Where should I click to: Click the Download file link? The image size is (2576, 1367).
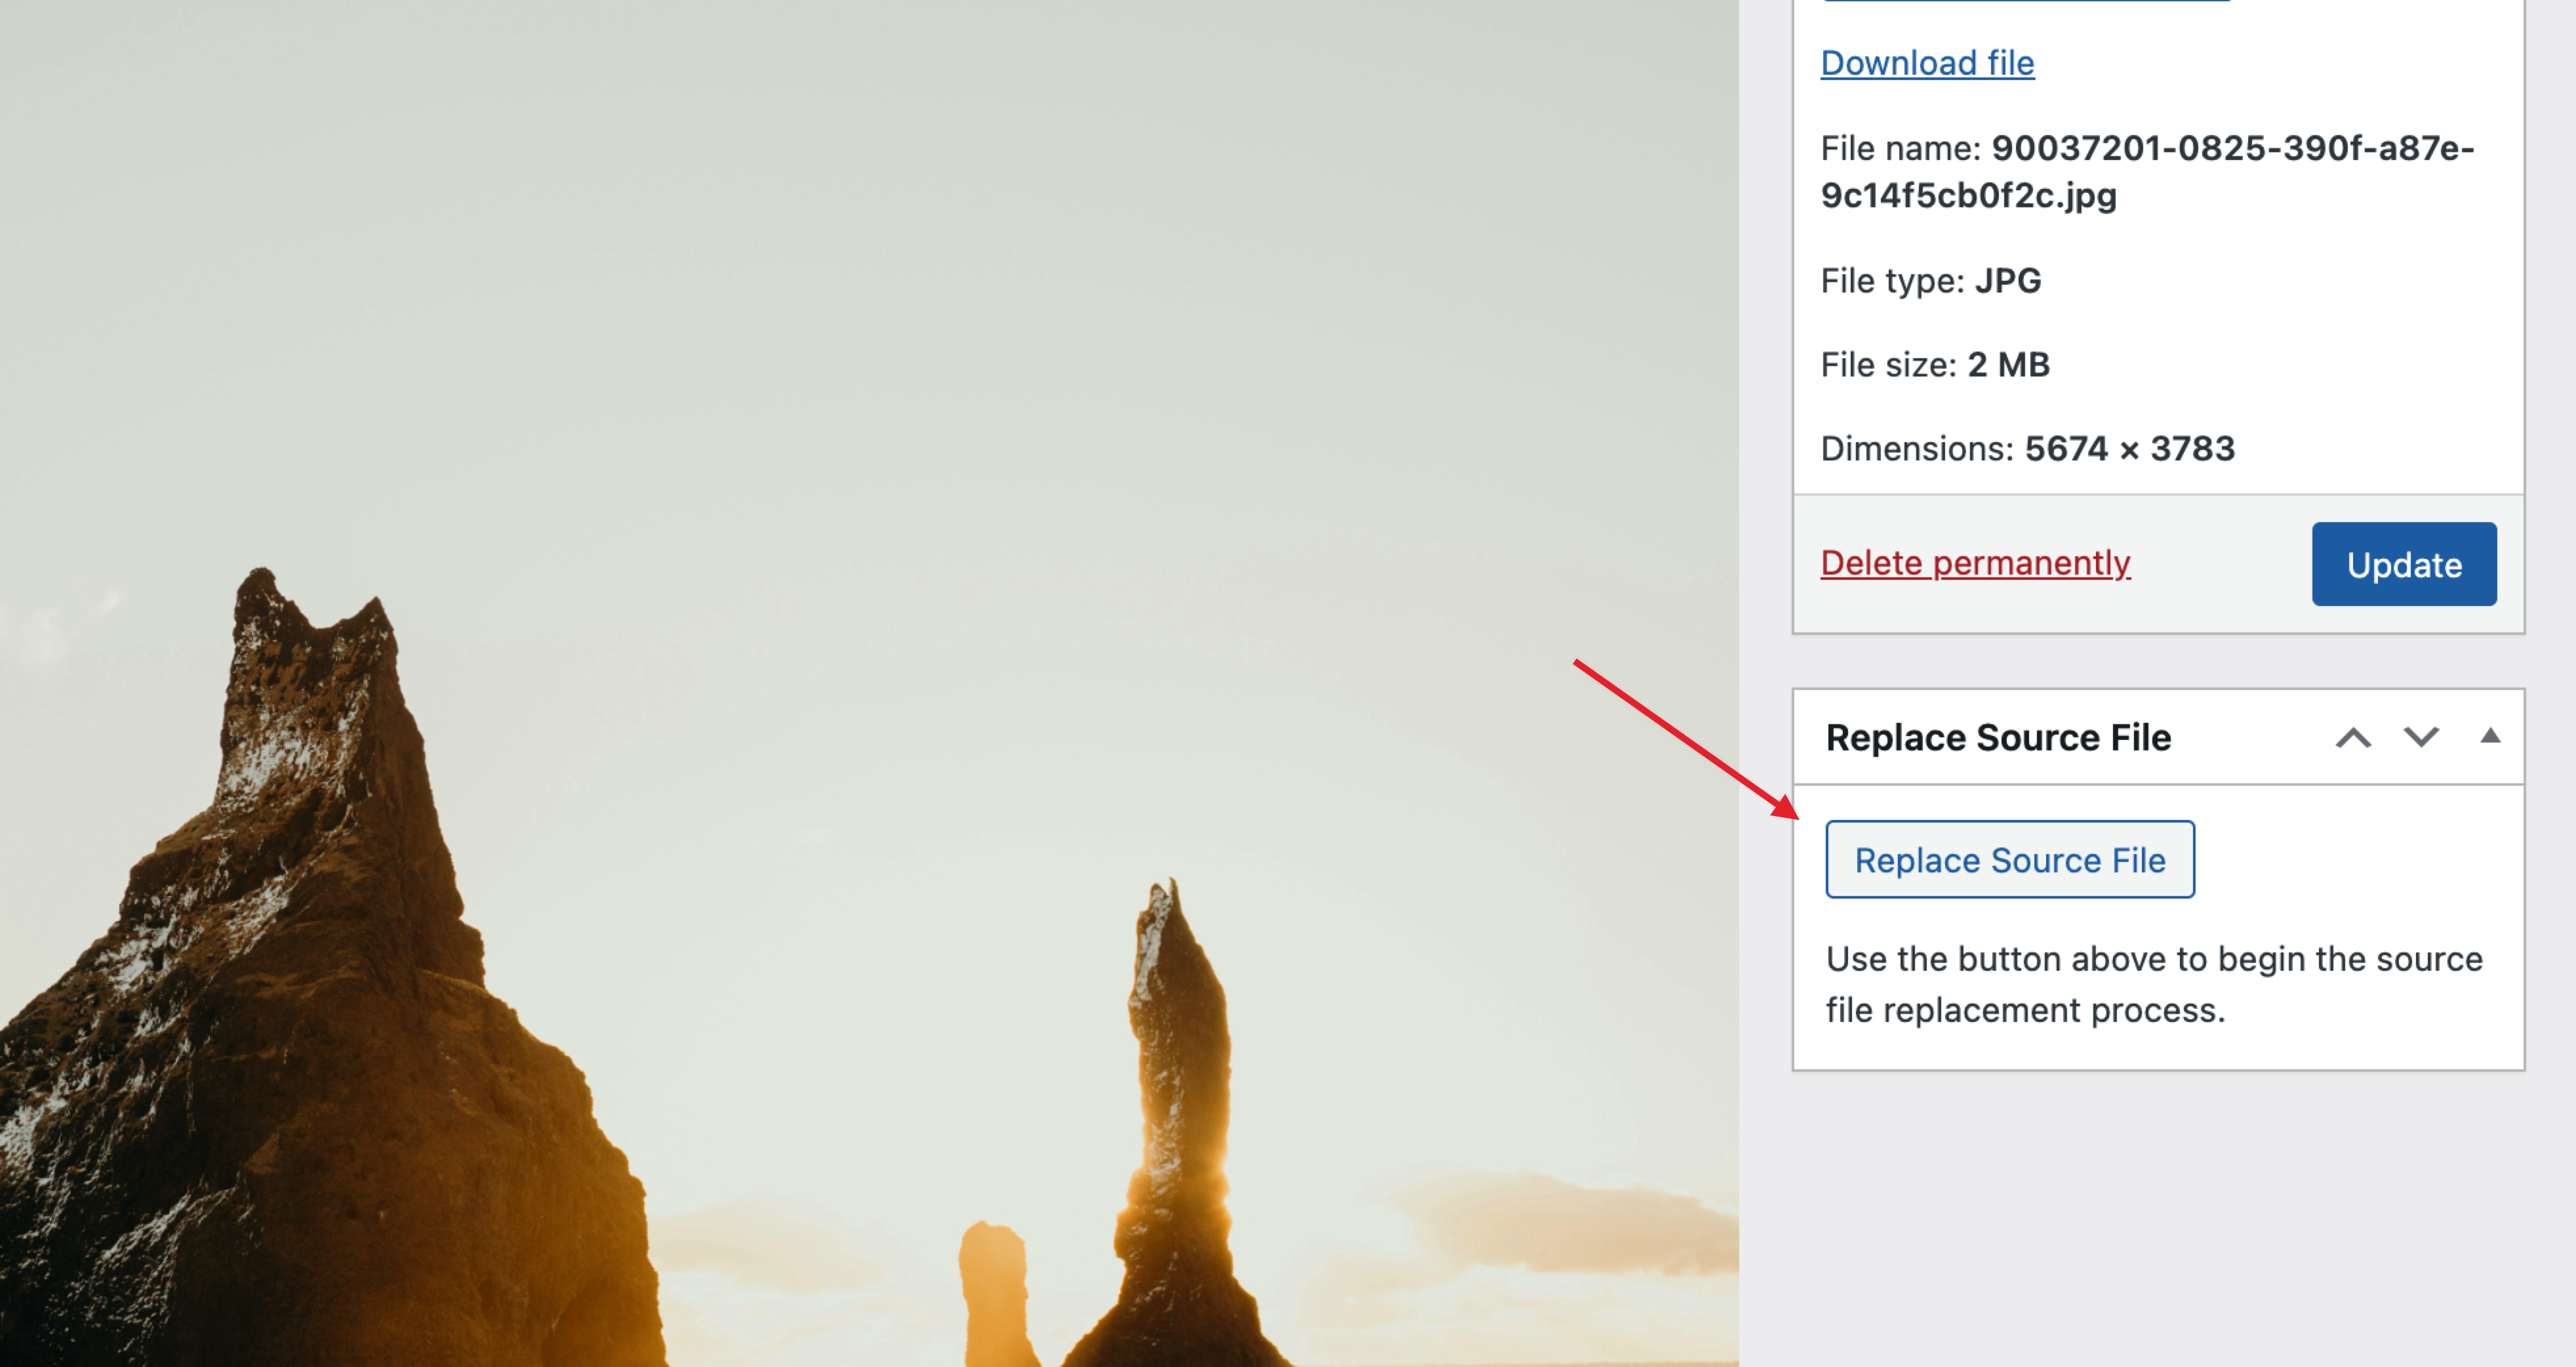[1927, 63]
